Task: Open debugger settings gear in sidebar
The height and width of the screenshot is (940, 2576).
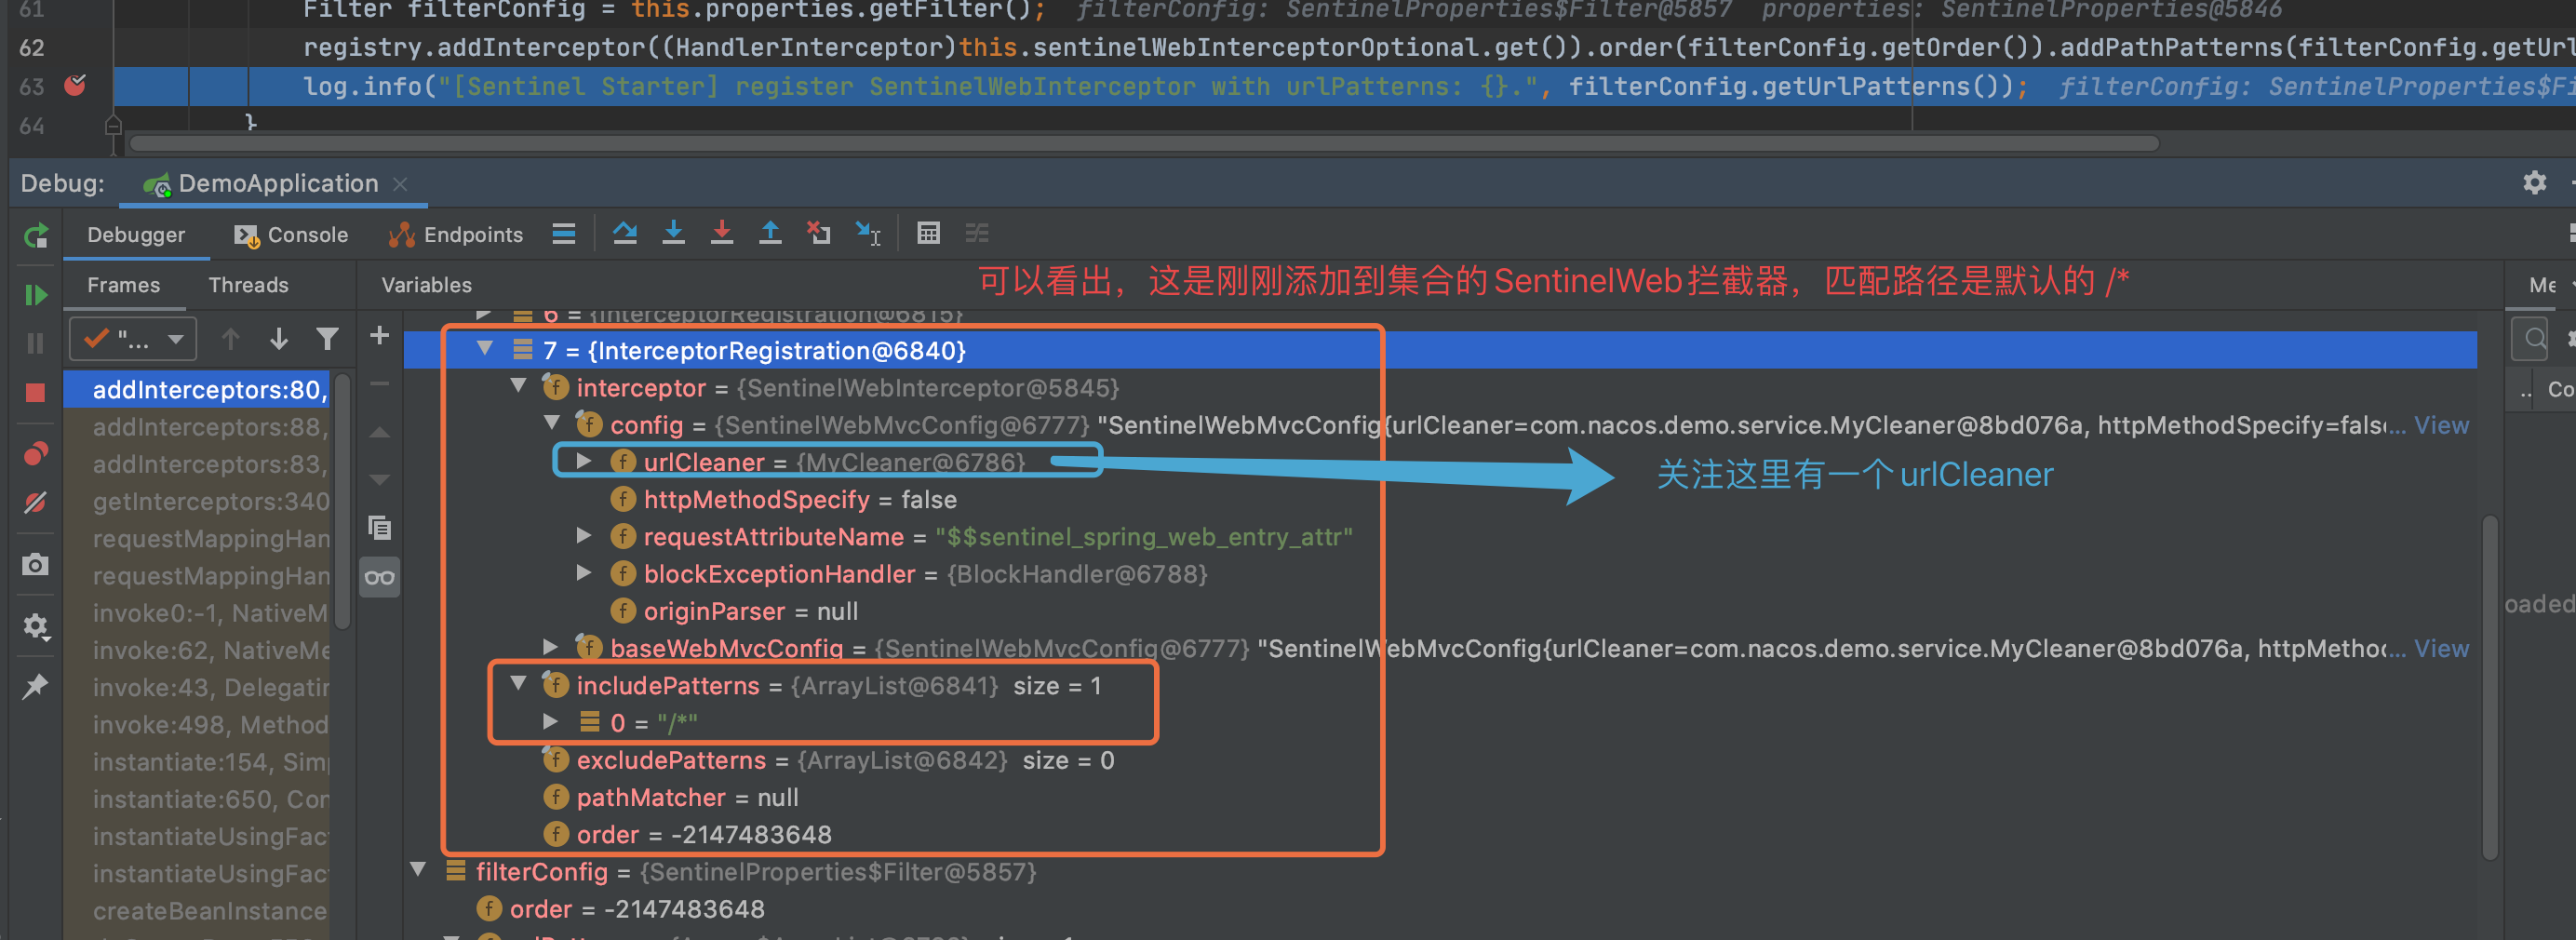Action: pos(36,626)
